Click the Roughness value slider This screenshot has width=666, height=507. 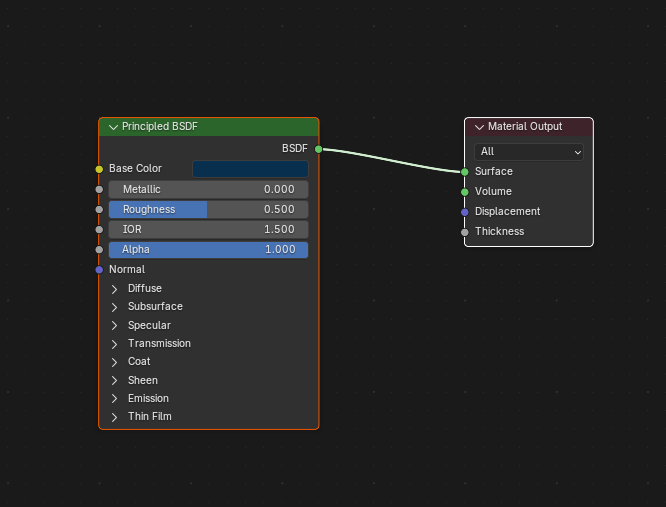coord(209,209)
